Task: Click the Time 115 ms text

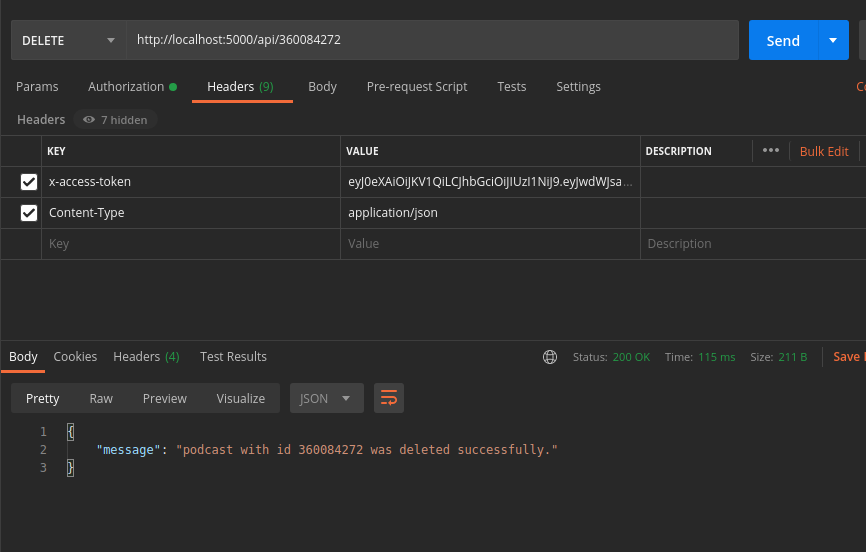Action: [700, 357]
